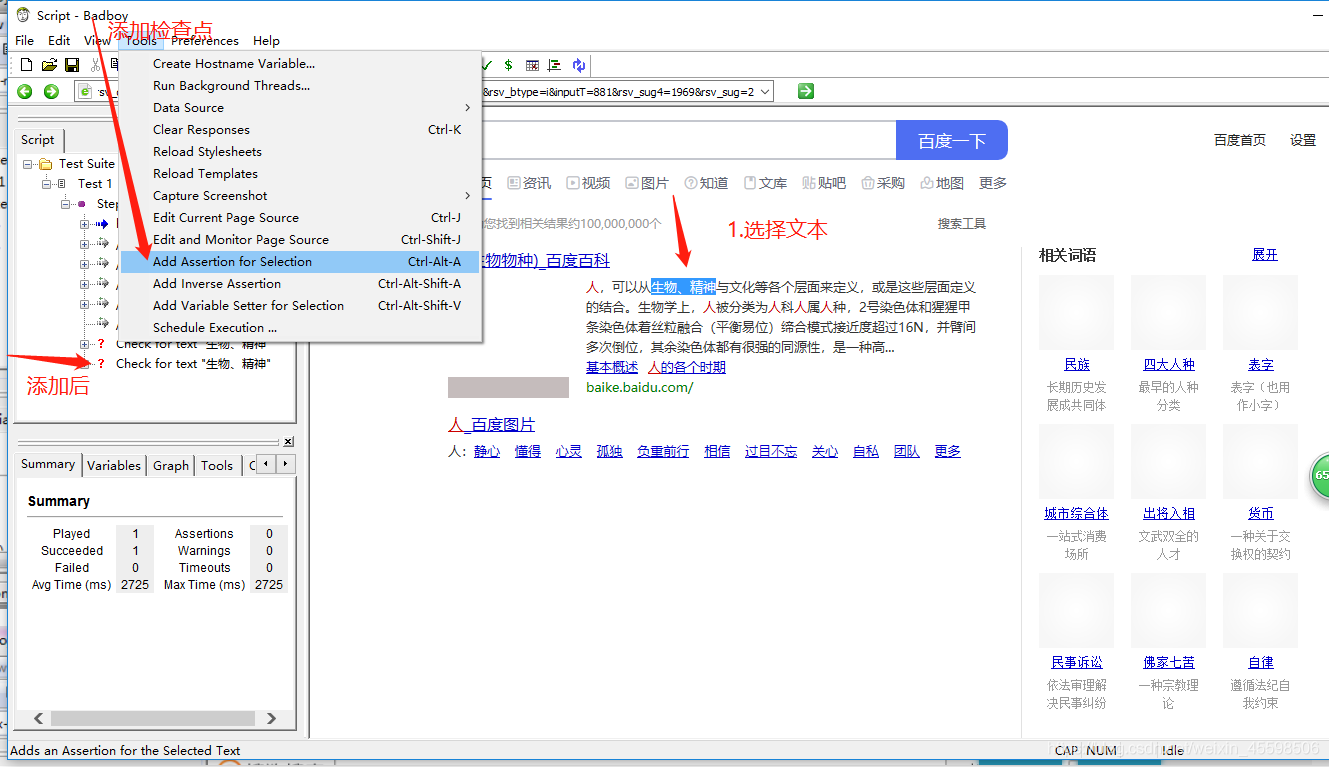Choose Clear Responses menu item
This screenshot has height=767, width=1329.
coord(302,130)
